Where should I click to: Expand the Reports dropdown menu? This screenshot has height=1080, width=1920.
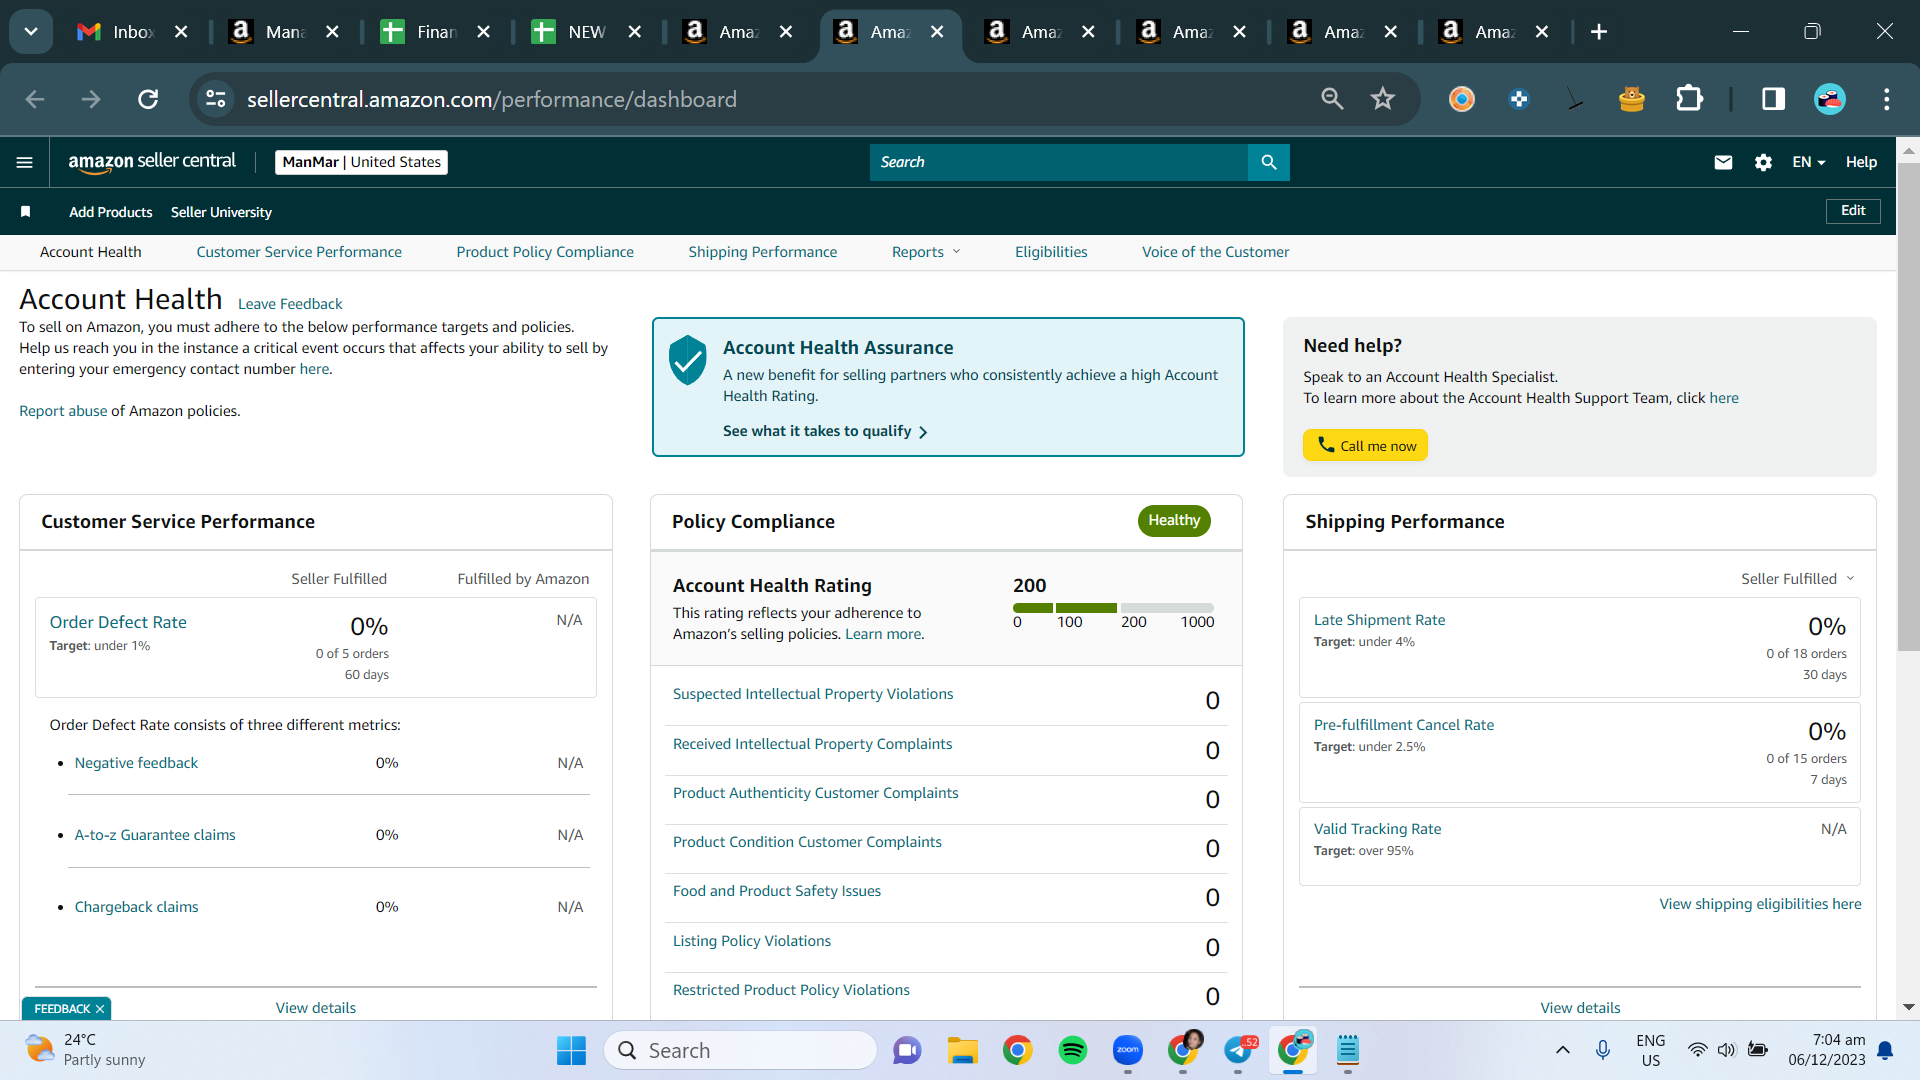[926, 252]
